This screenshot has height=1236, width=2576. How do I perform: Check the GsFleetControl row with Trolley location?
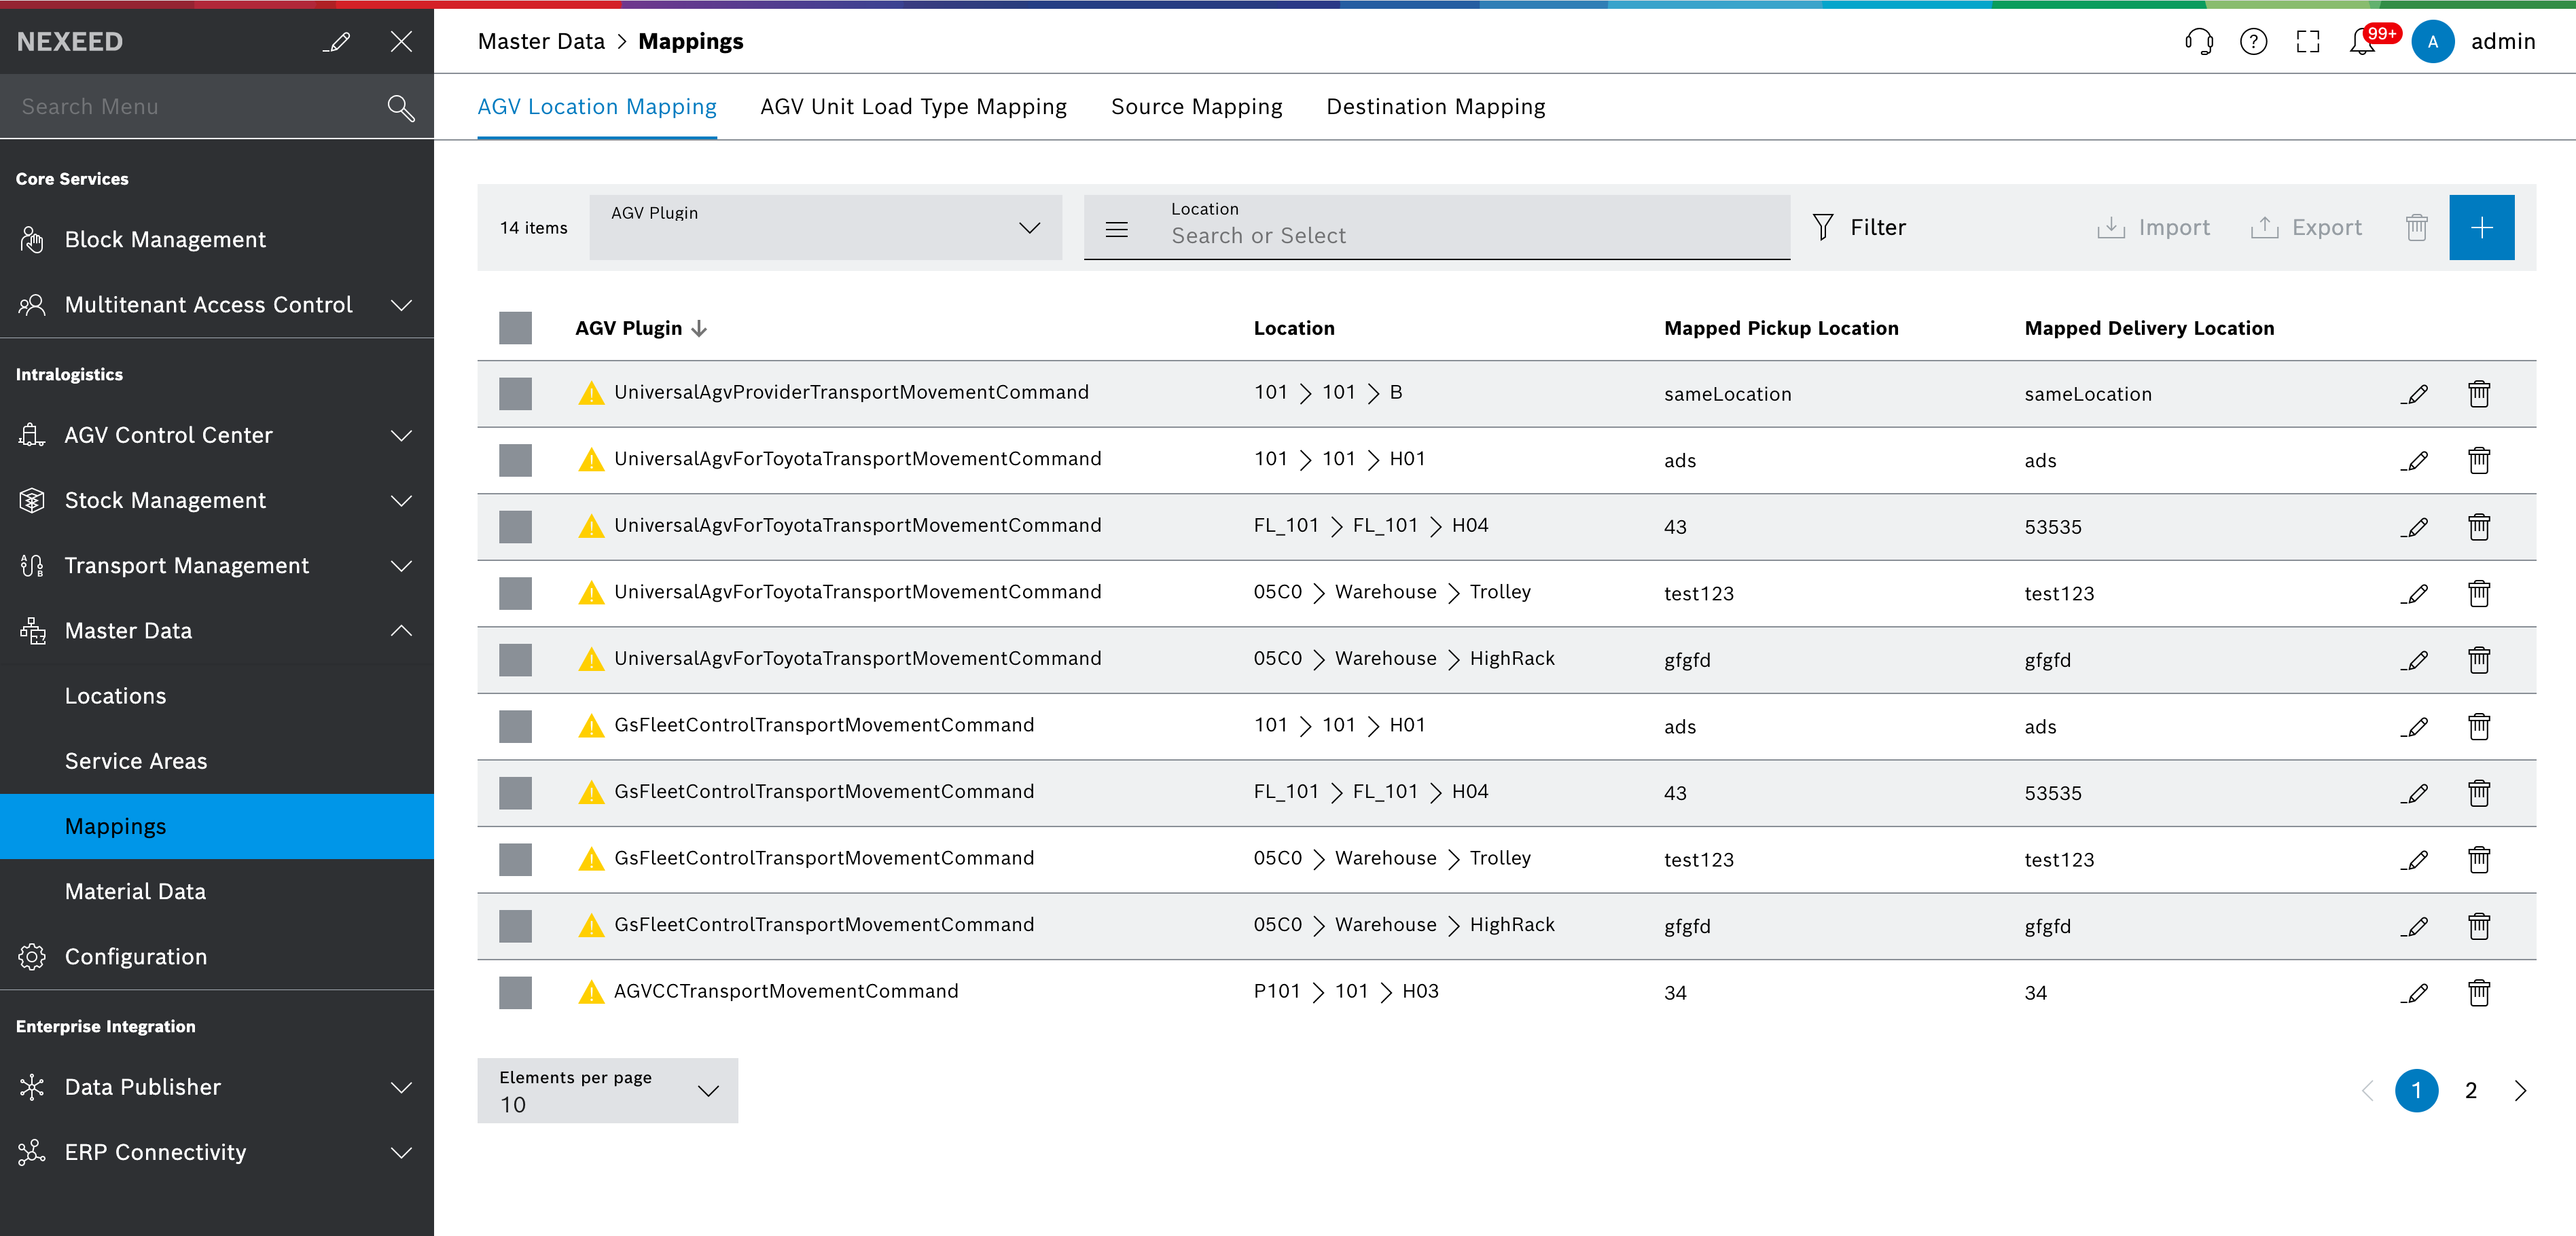coord(515,859)
